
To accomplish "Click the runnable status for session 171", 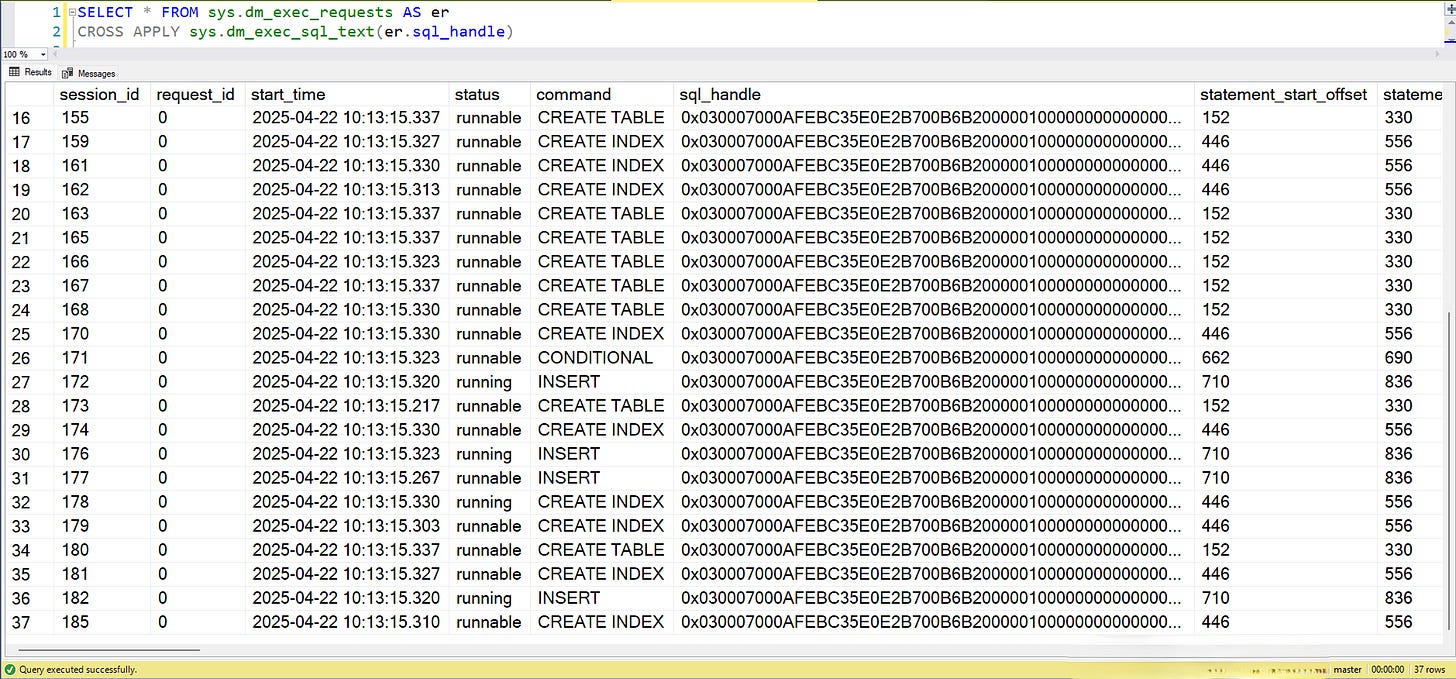I will coord(490,358).
